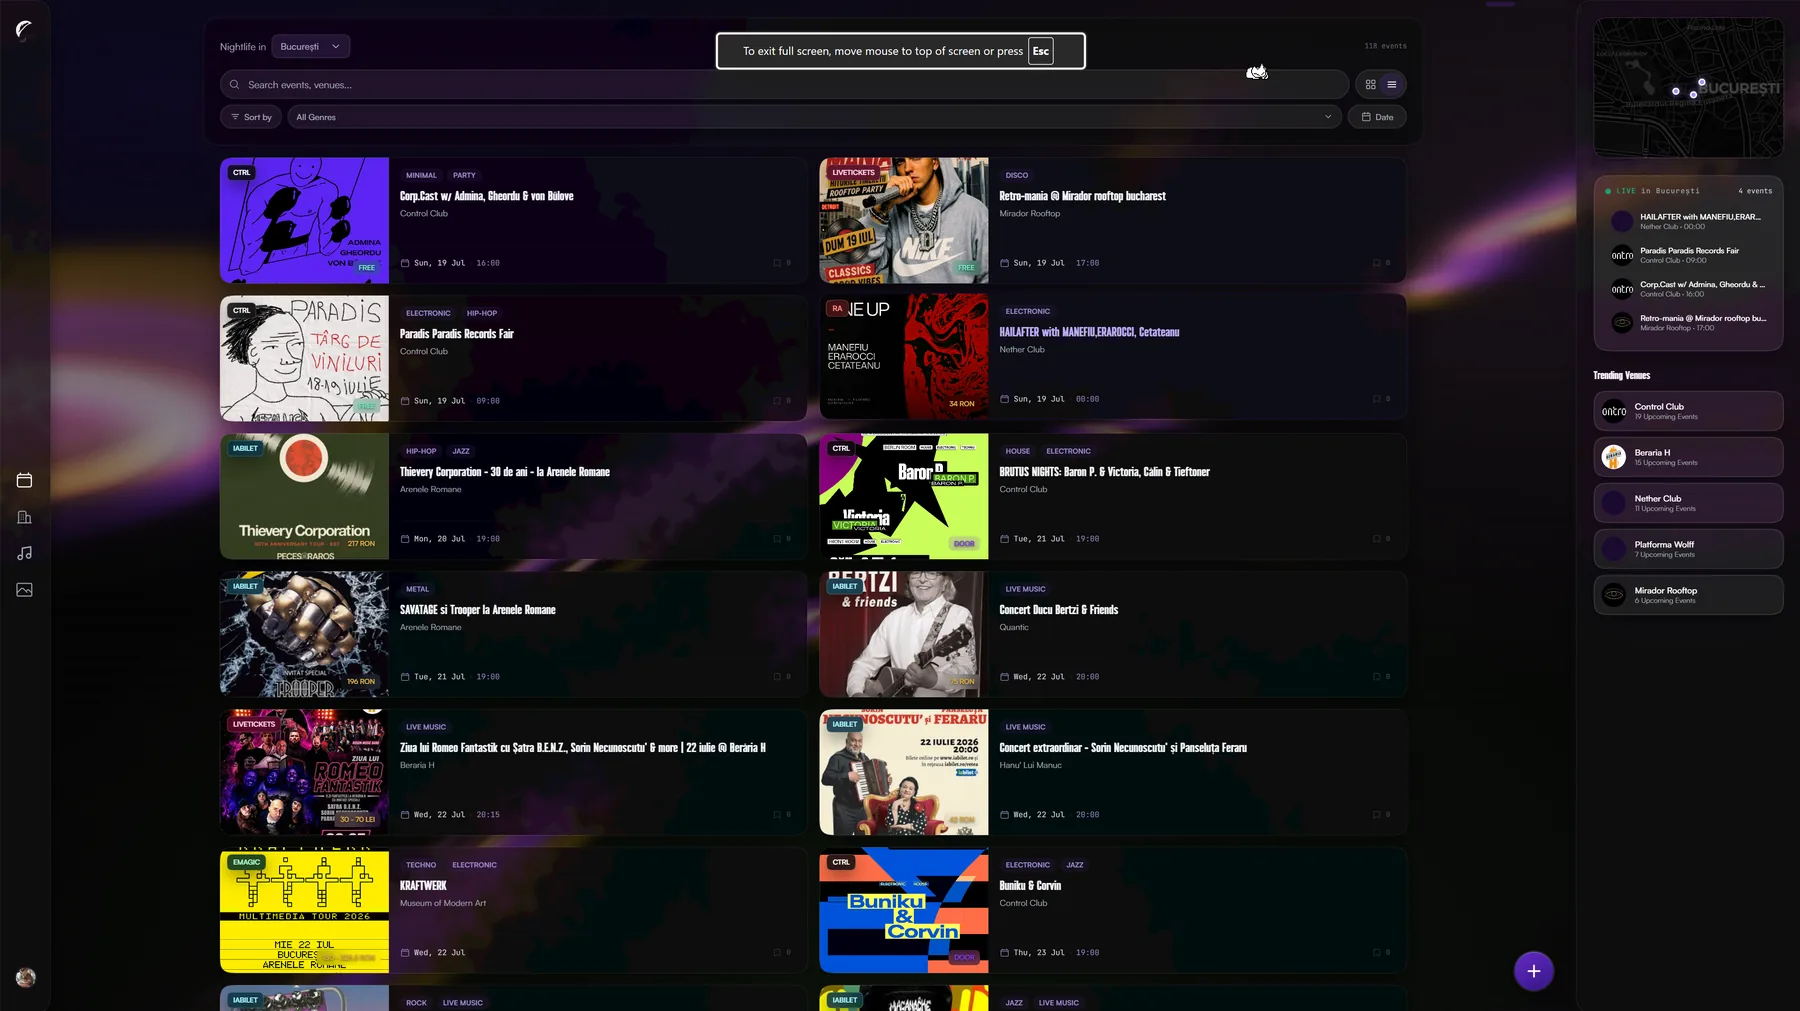Click the HIP-HOP tag on Thievery Corporation

pyautogui.click(x=421, y=451)
